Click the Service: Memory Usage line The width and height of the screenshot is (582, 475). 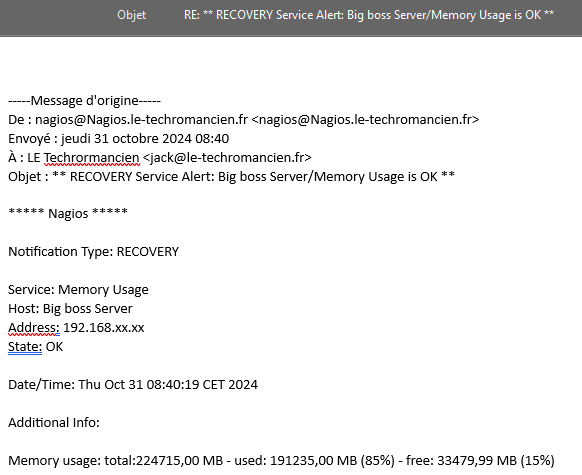pyautogui.click(x=78, y=289)
